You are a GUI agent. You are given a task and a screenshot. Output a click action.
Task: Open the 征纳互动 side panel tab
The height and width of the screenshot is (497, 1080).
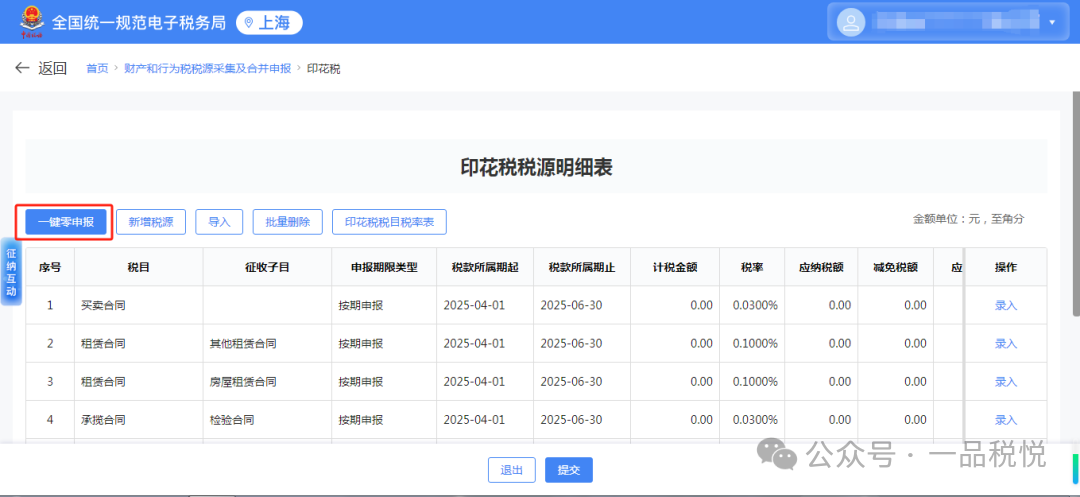point(11,273)
